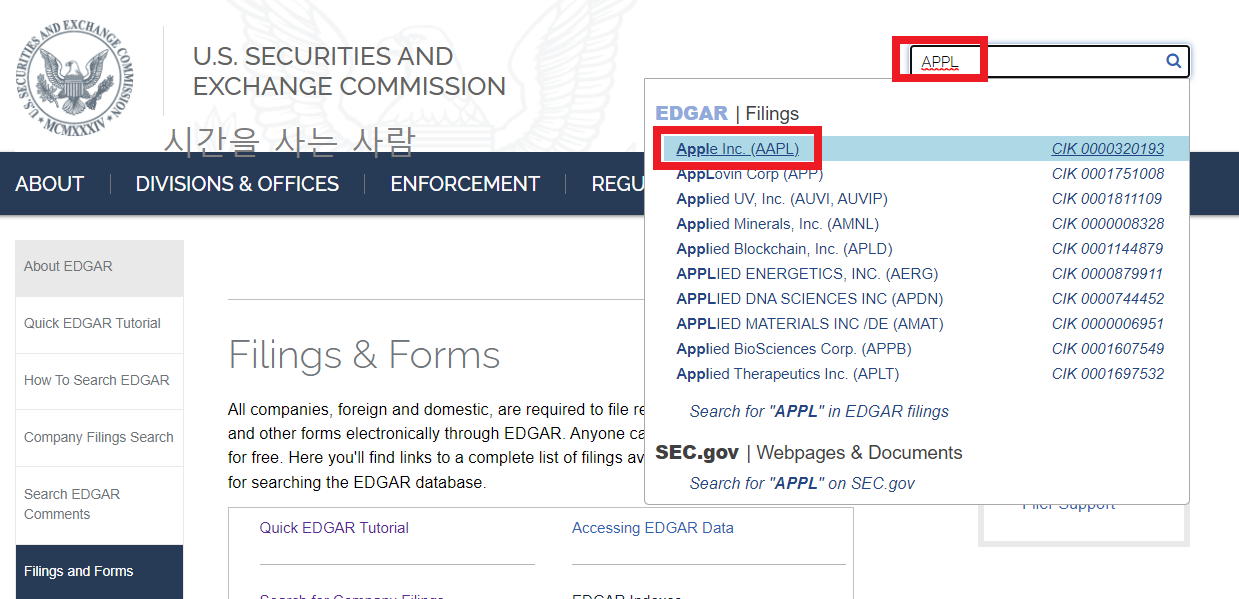The height and width of the screenshot is (599, 1239).
Task: Pick Applied Blockchain, Inc. (APLD)
Action: coord(784,249)
